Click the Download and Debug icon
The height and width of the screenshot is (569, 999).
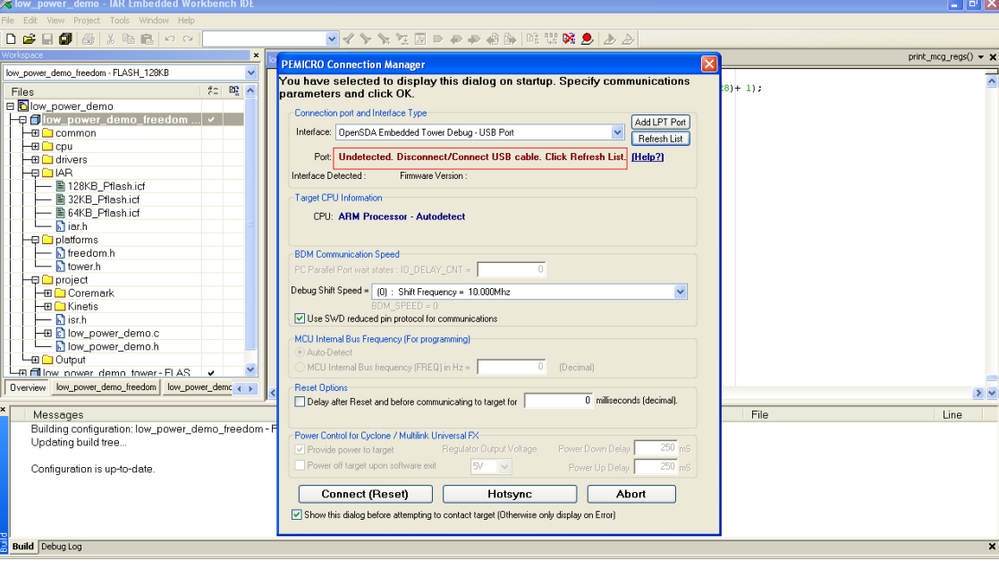(610, 40)
